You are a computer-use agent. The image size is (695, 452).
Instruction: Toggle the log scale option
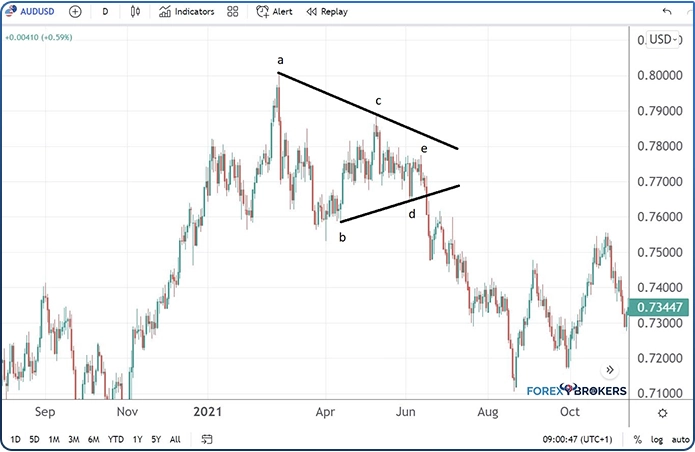(x=657, y=439)
